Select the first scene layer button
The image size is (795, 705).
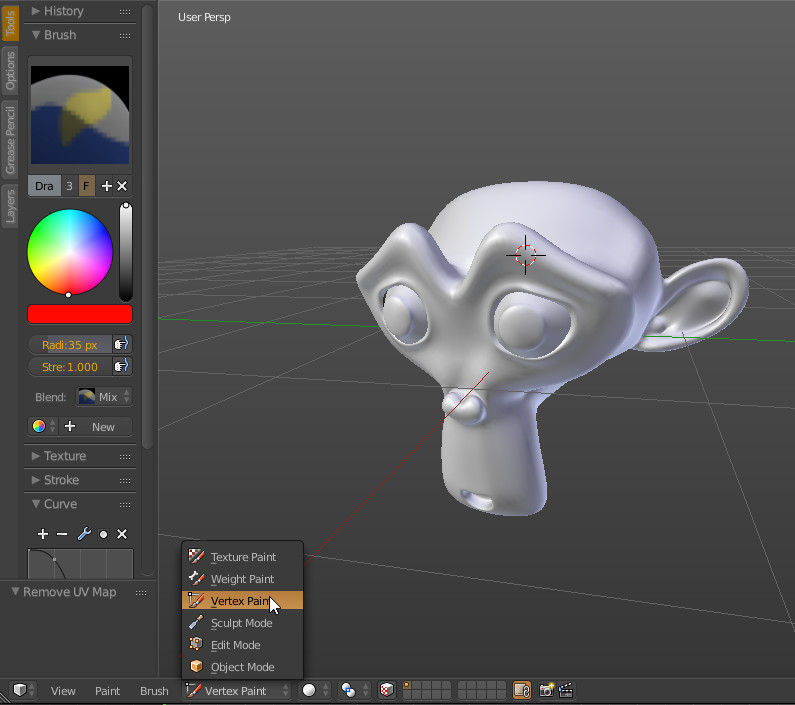407,686
